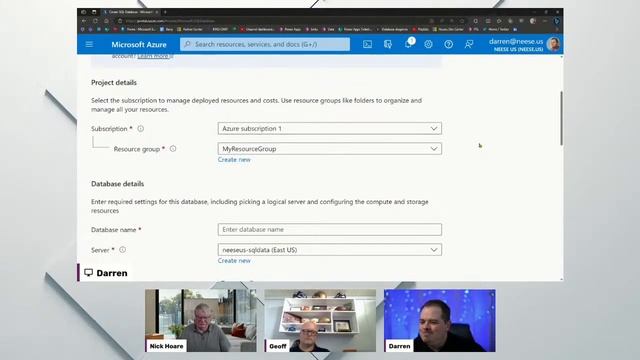Screen dimensions: 640x360
Task: Click the info icon next to Resource group
Action: pos(173,149)
